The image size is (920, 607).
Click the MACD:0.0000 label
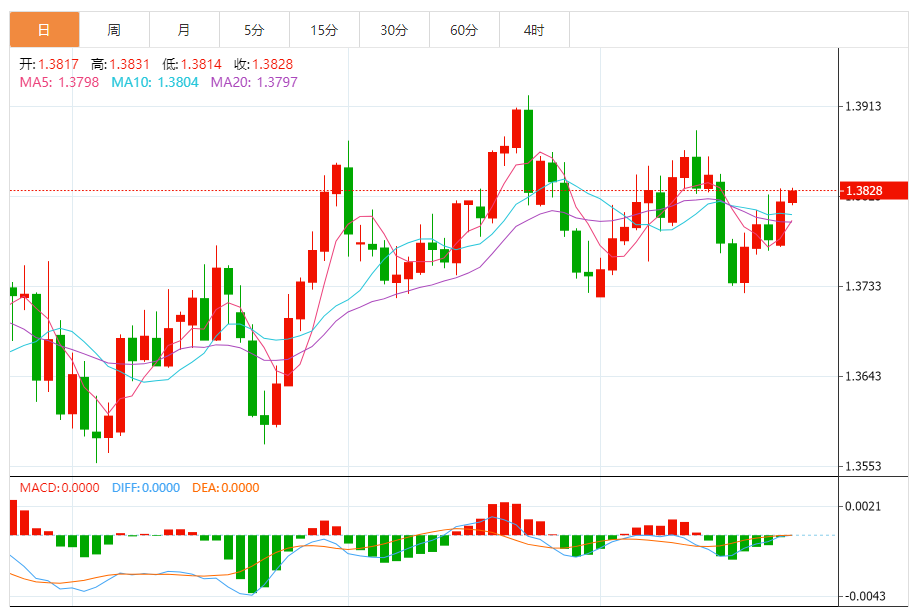[59, 488]
